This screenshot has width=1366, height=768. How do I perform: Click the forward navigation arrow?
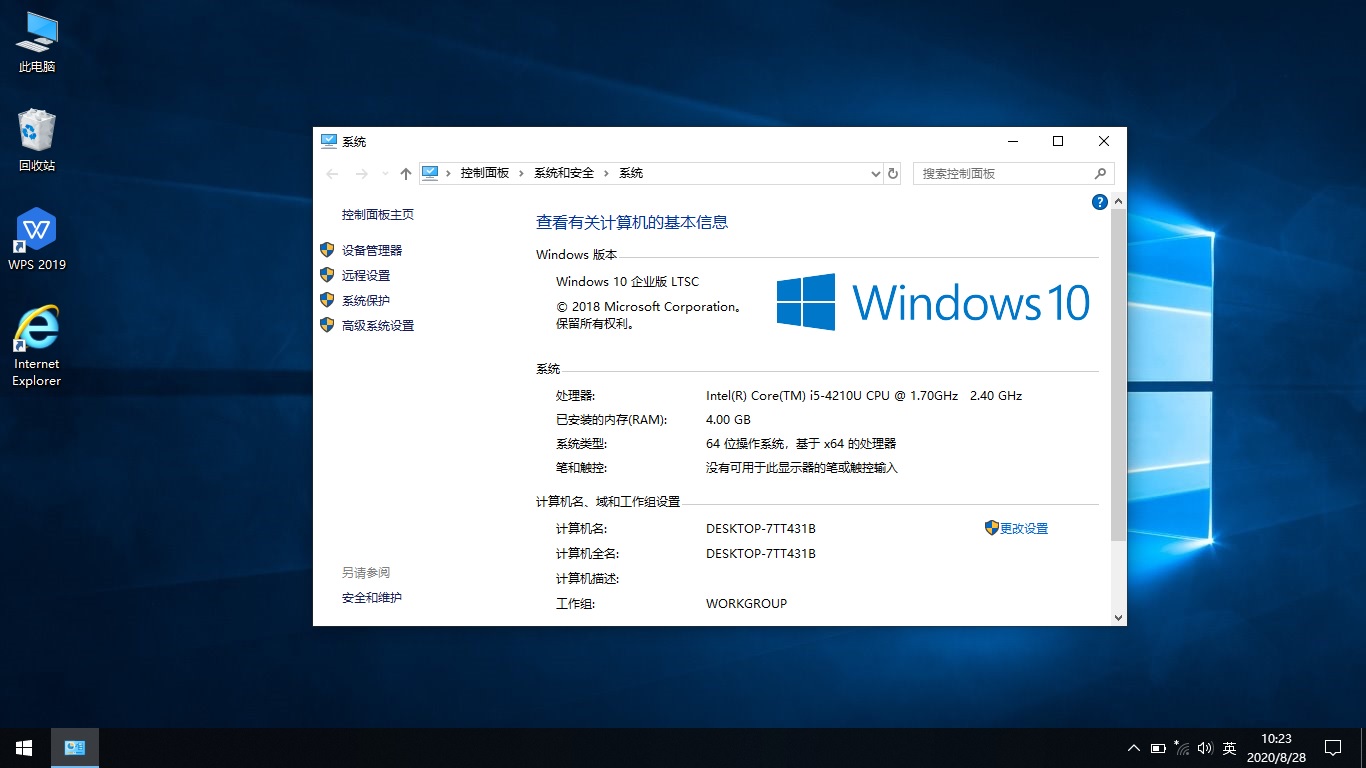pos(362,174)
